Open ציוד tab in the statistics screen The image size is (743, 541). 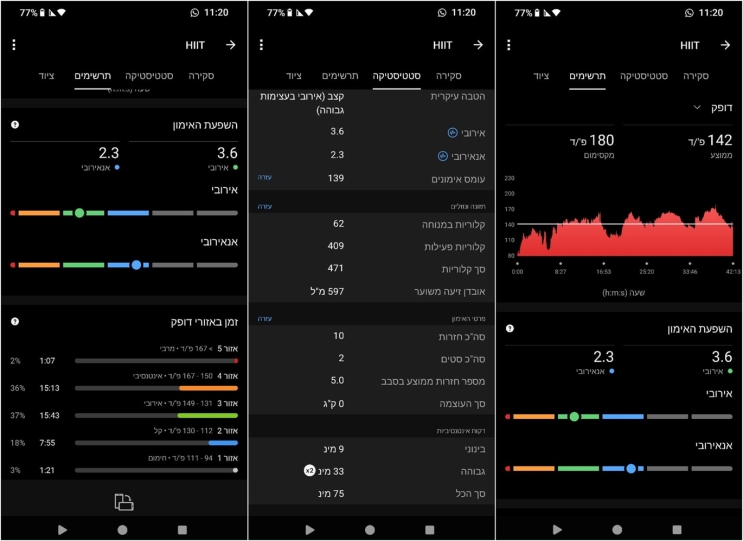pos(293,76)
